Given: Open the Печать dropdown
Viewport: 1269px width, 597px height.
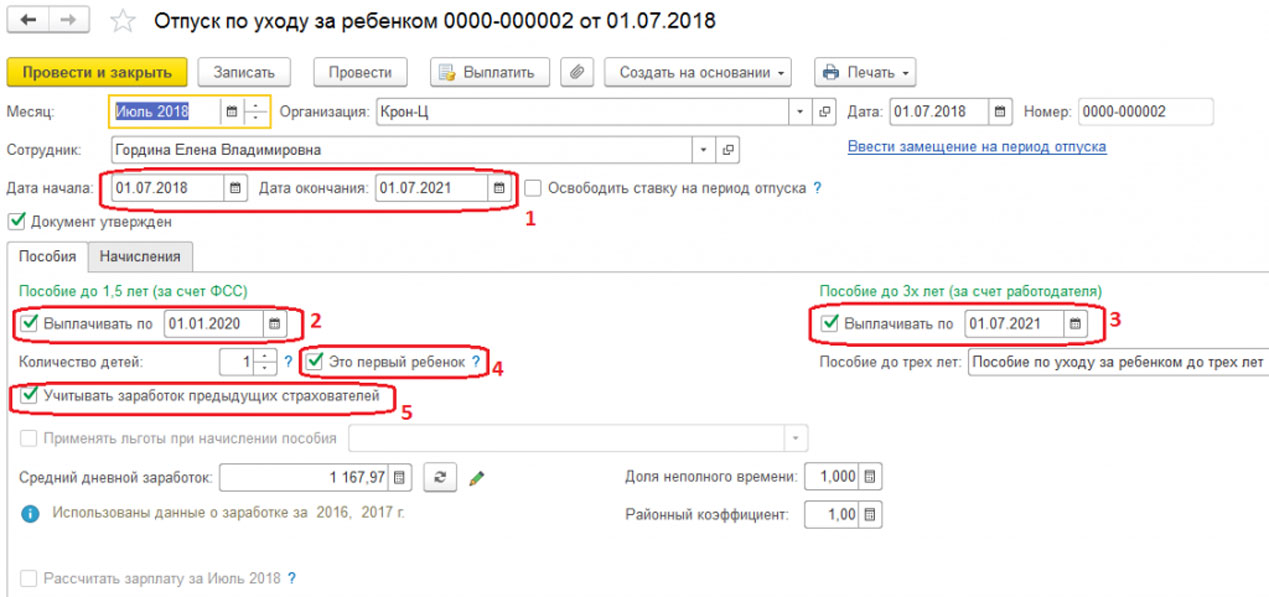Looking at the screenshot, I should 864,71.
